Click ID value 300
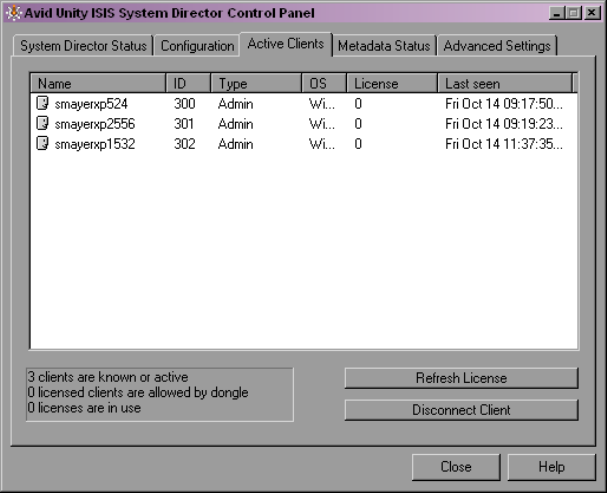 [184, 104]
